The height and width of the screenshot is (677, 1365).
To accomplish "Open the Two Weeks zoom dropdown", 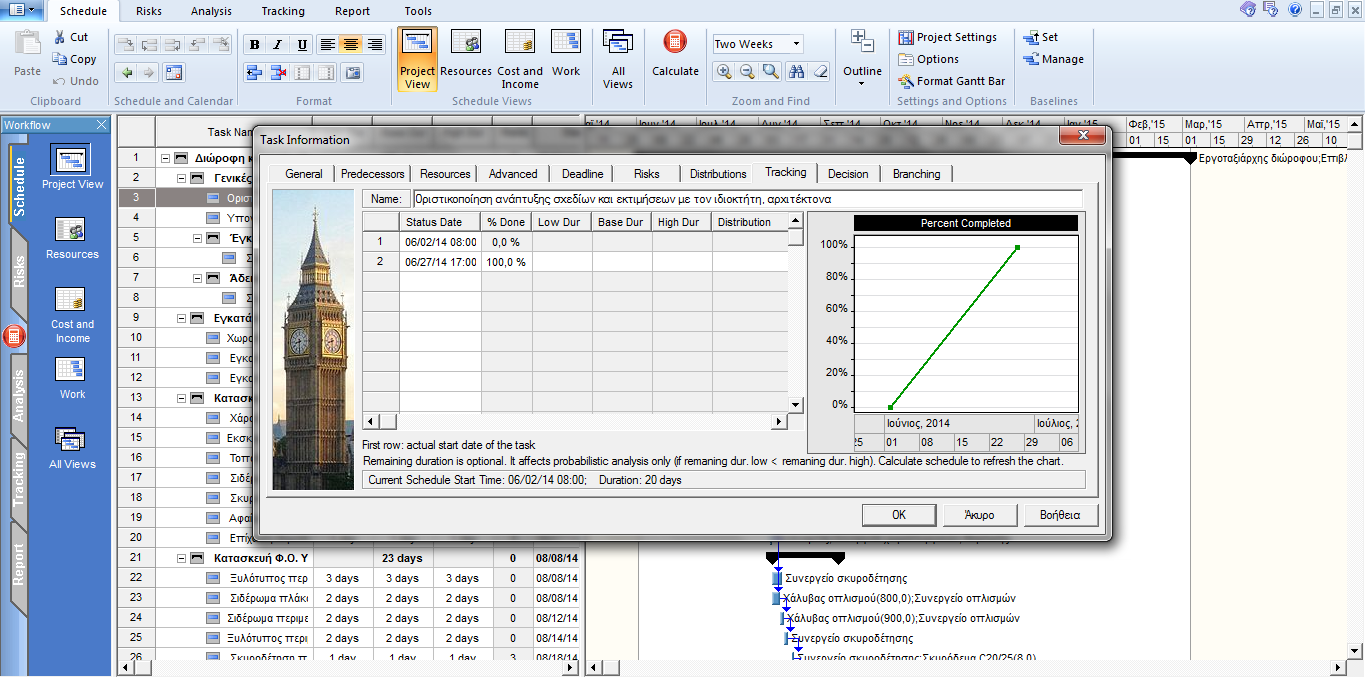I will click(797, 44).
